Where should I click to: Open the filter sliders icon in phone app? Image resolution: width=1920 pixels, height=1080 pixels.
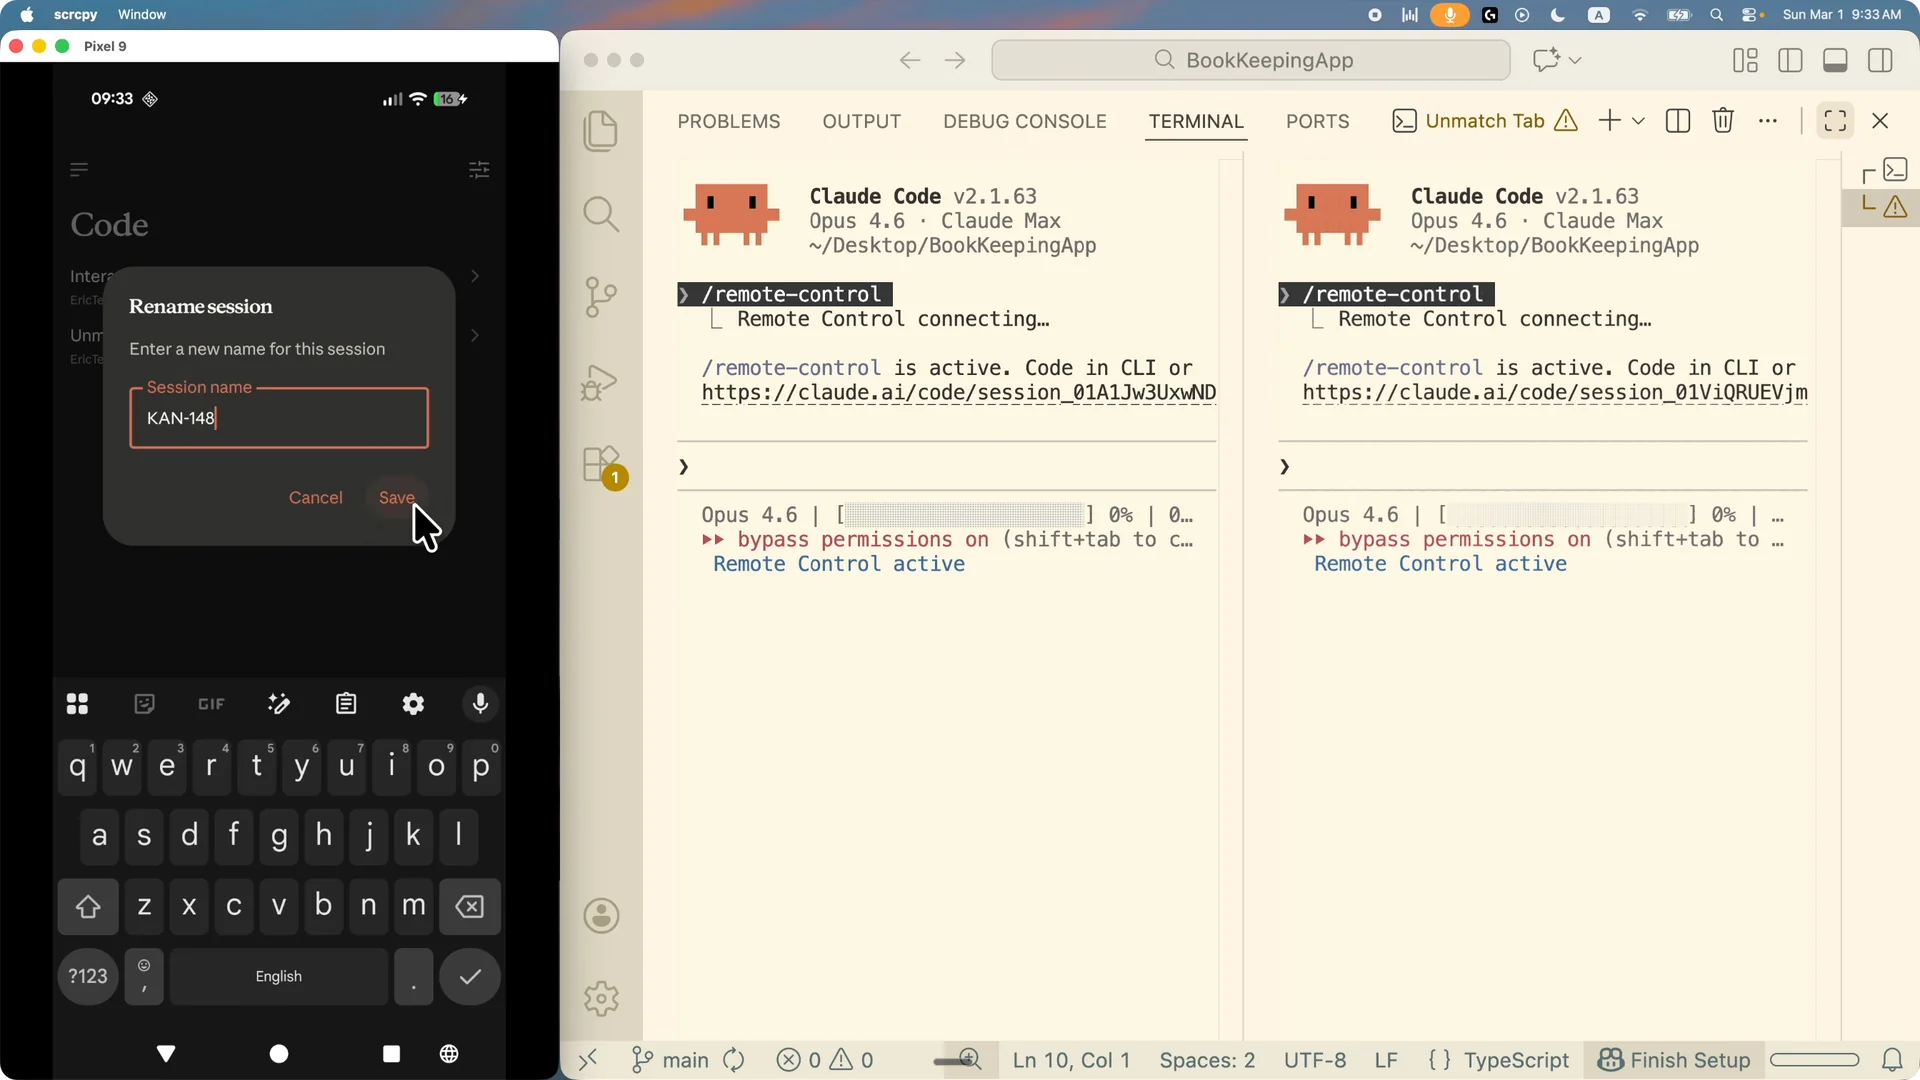[479, 169]
